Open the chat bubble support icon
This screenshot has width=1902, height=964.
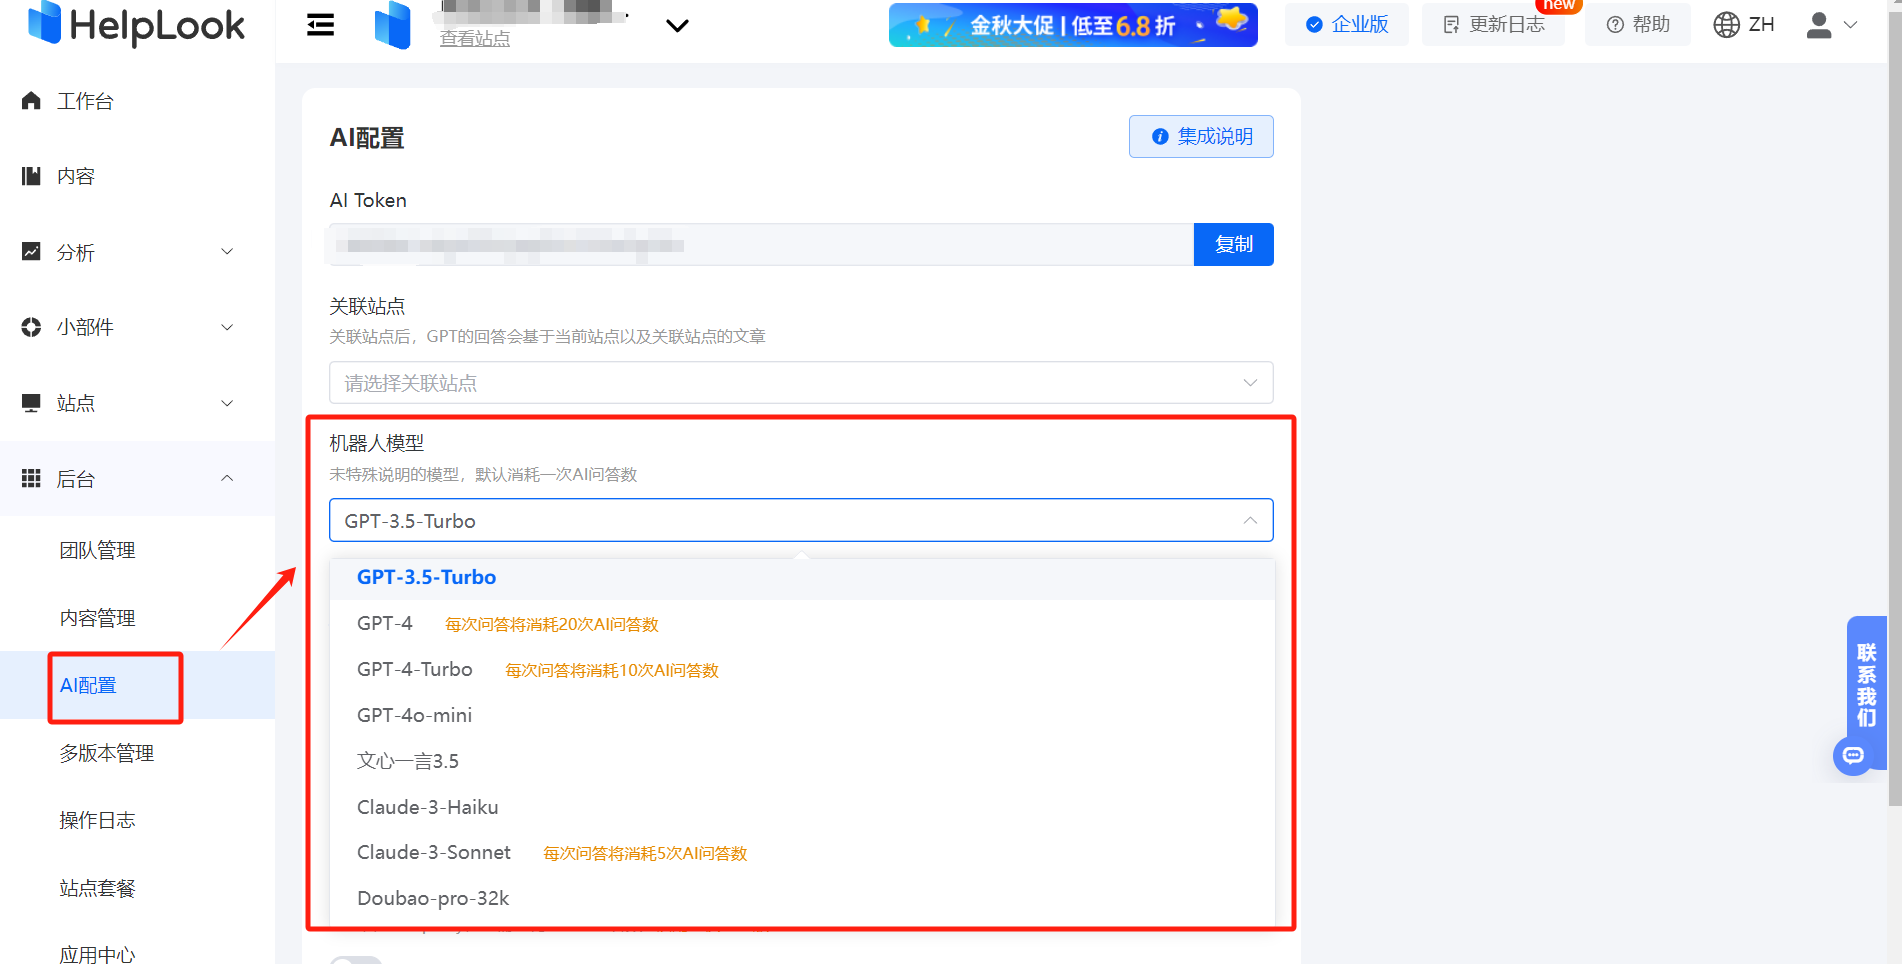coord(1853,755)
